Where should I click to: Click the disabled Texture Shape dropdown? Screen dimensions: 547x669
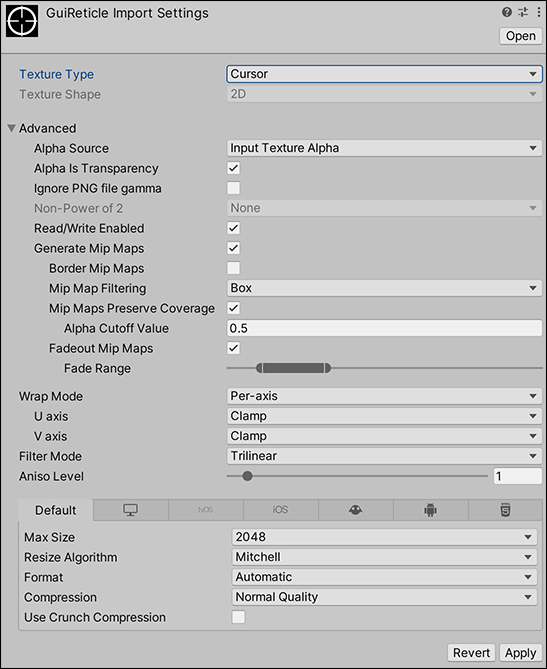pos(384,94)
